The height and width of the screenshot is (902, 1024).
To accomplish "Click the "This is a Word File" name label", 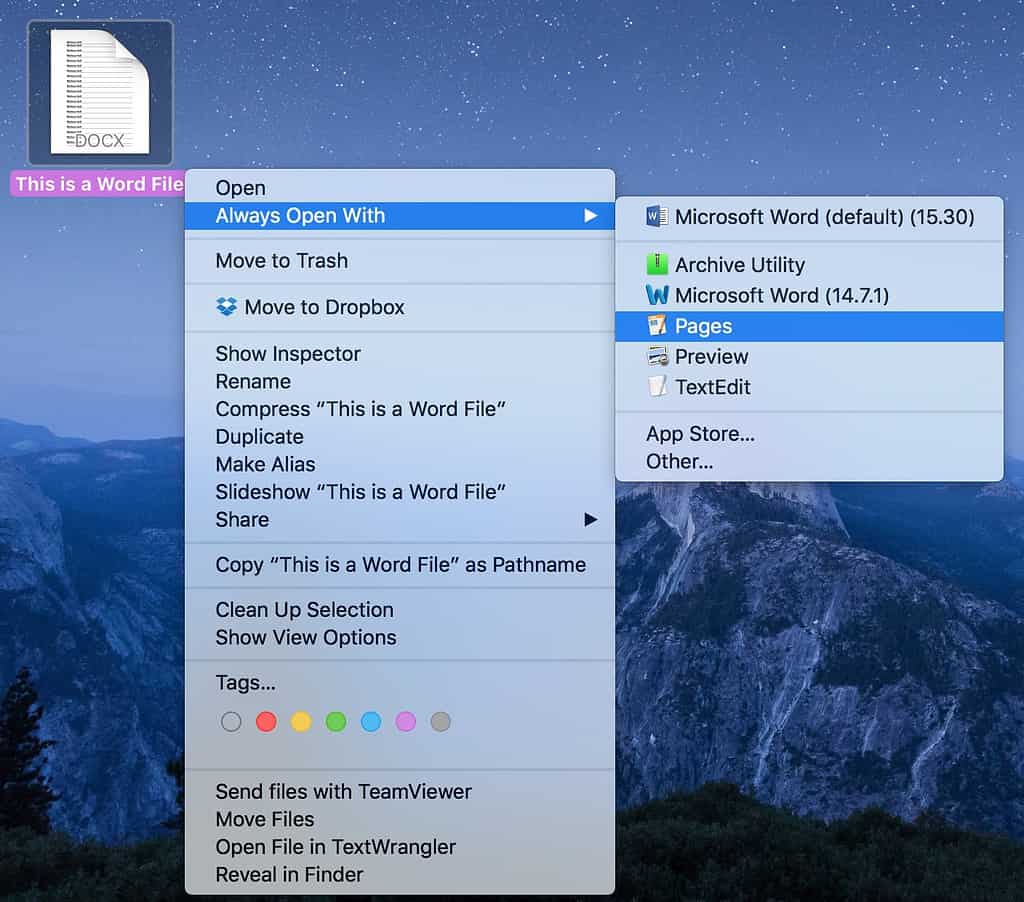I will tap(97, 184).
